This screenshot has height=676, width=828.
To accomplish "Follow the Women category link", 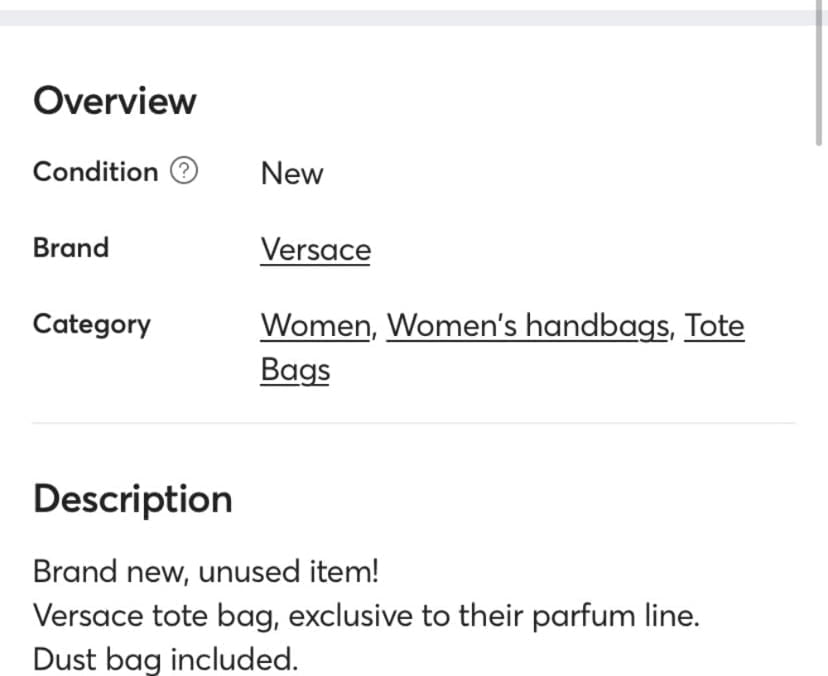I will pos(316,325).
